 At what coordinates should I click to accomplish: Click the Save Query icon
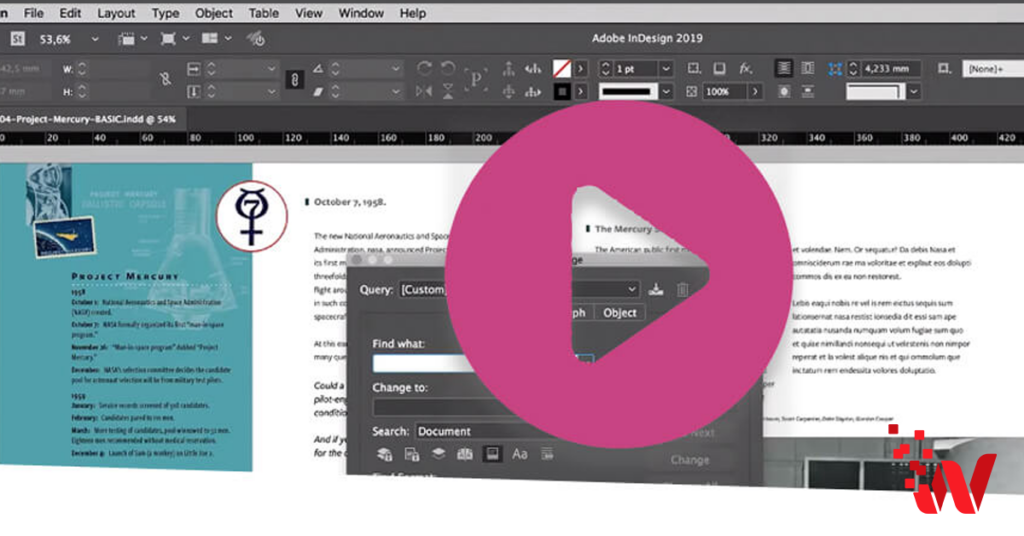(656, 290)
